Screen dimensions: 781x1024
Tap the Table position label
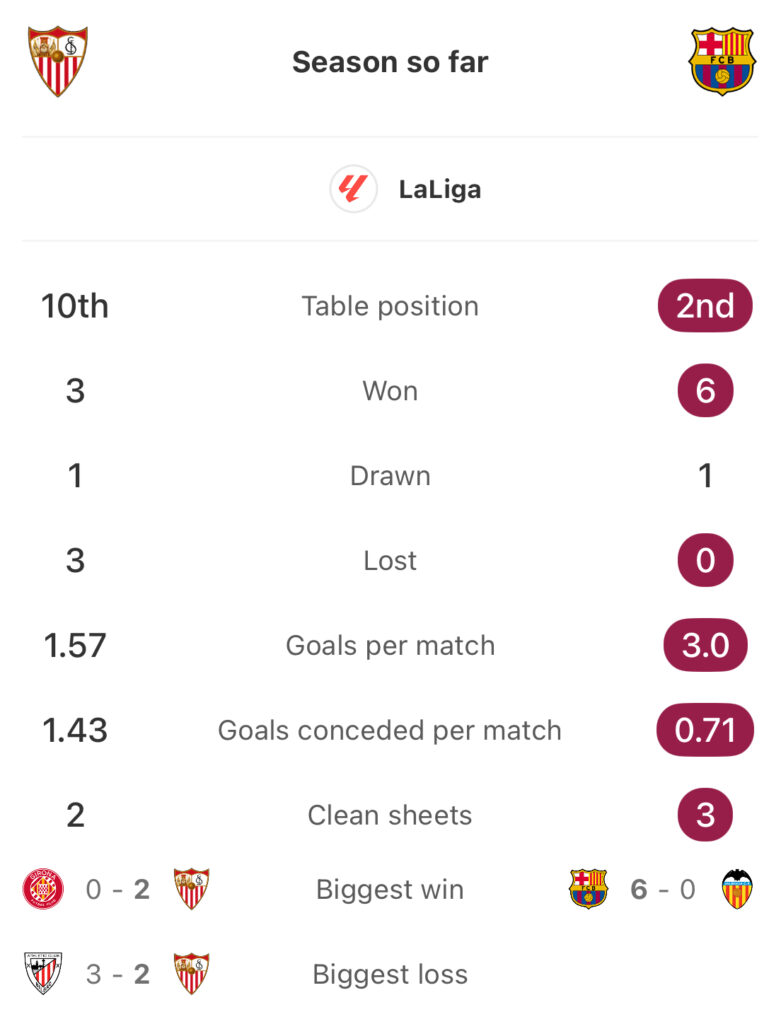coord(390,306)
